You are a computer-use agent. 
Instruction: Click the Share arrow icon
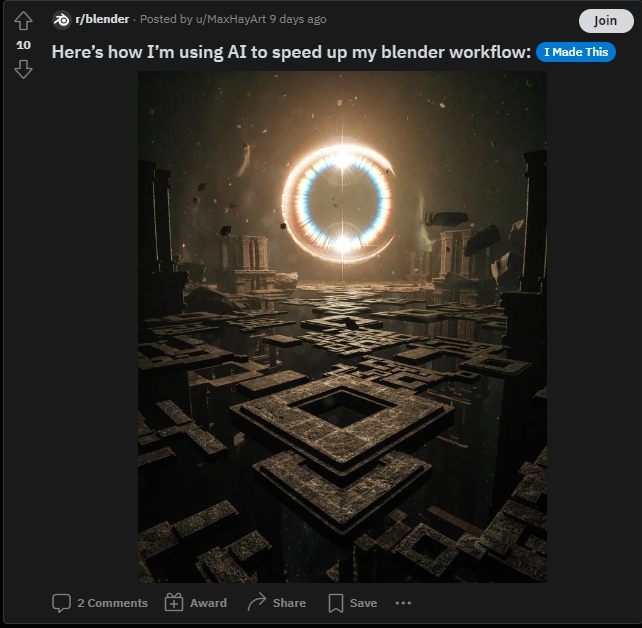tap(257, 603)
